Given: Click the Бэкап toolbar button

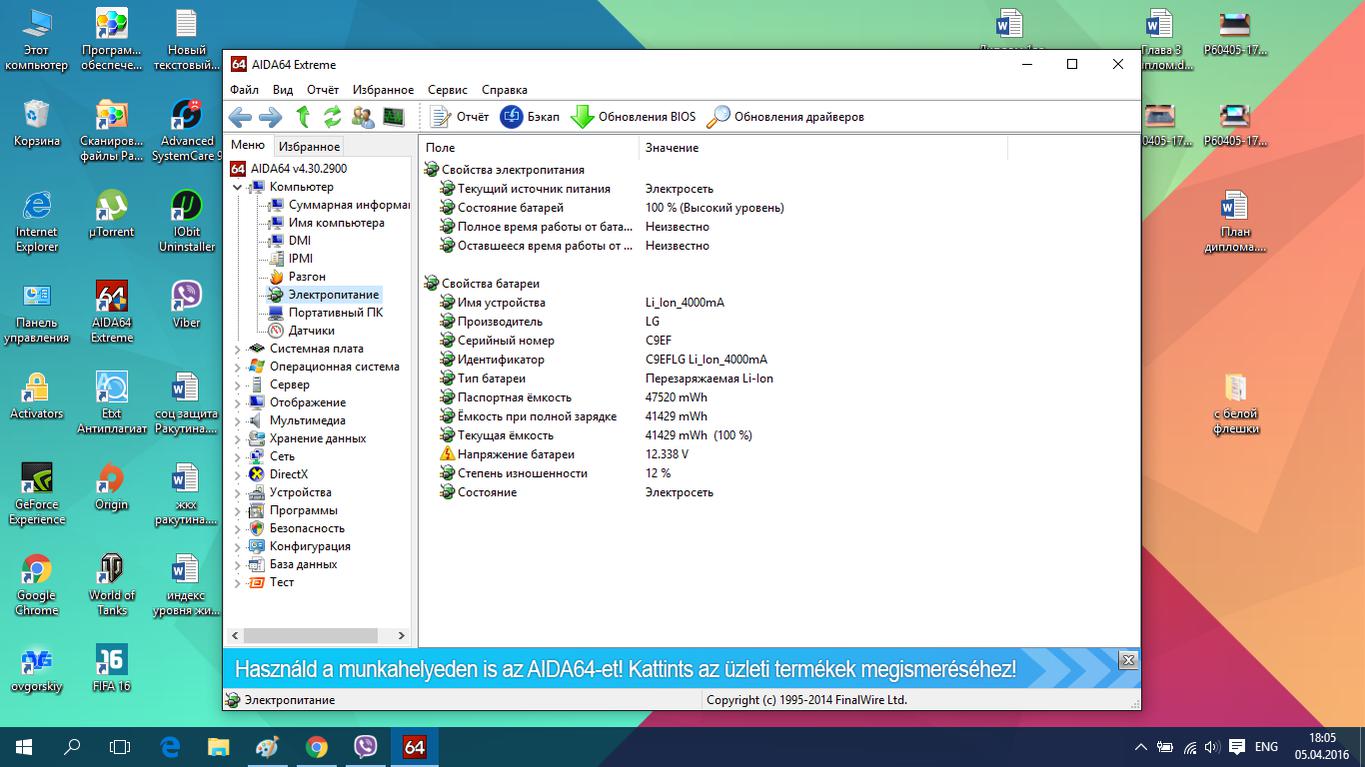Looking at the screenshot, I should point(530,117).
